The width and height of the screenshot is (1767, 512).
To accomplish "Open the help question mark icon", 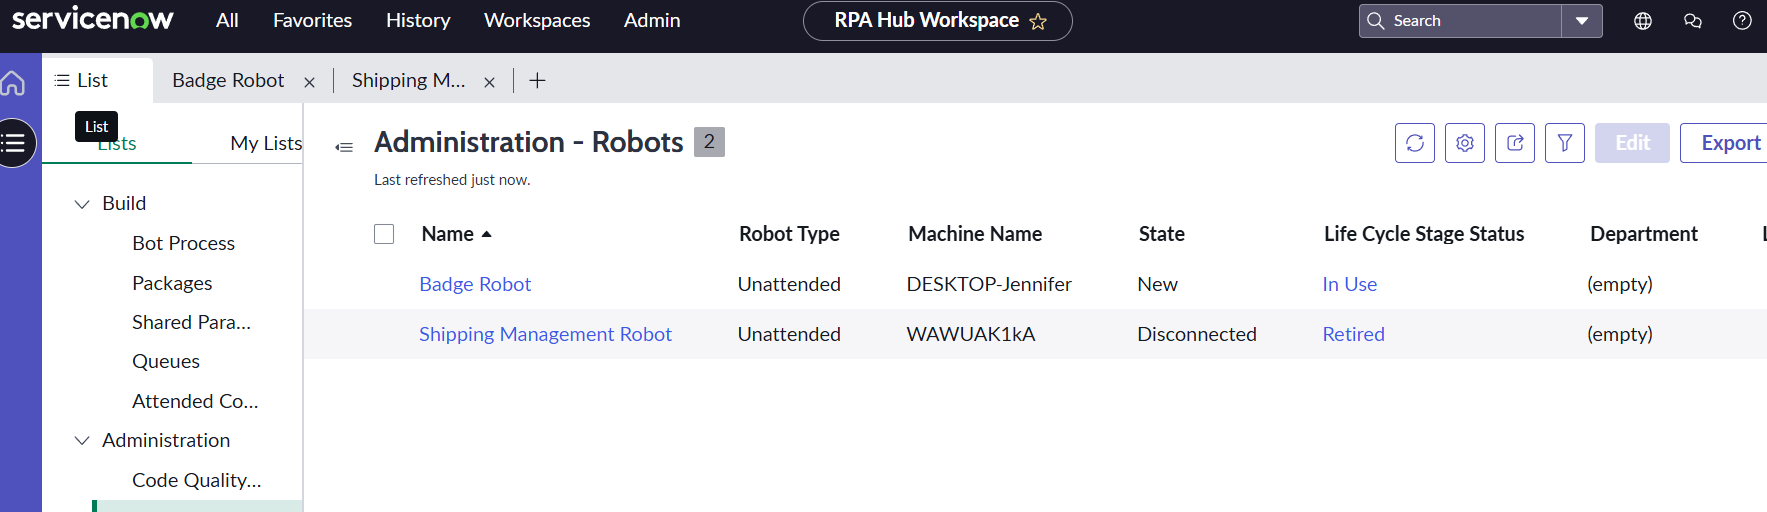I will (1741, 21).
